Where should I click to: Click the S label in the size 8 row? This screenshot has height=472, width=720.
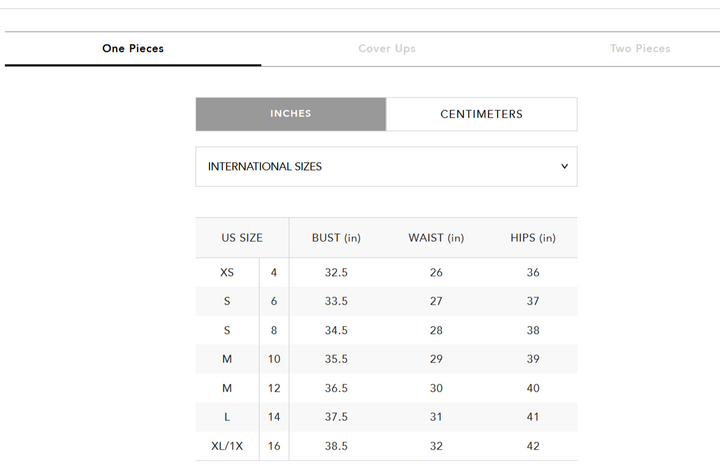227,331
